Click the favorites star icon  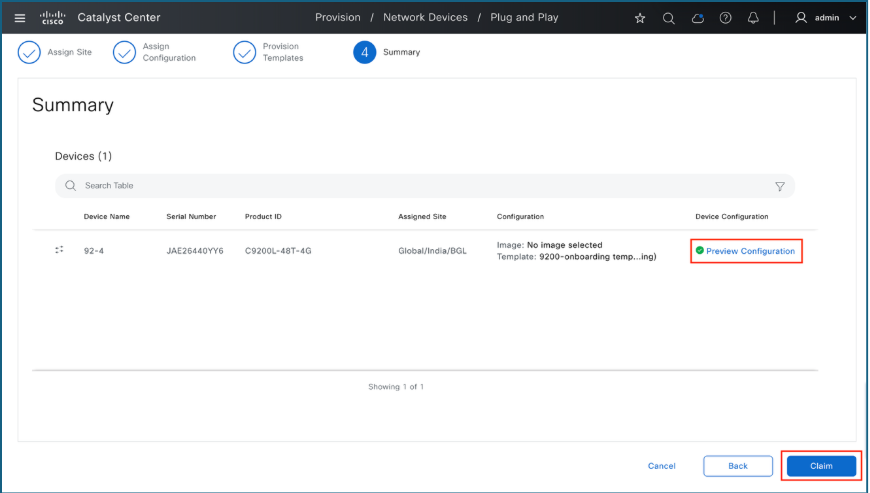pyautogui.click(x=640, y=18)
